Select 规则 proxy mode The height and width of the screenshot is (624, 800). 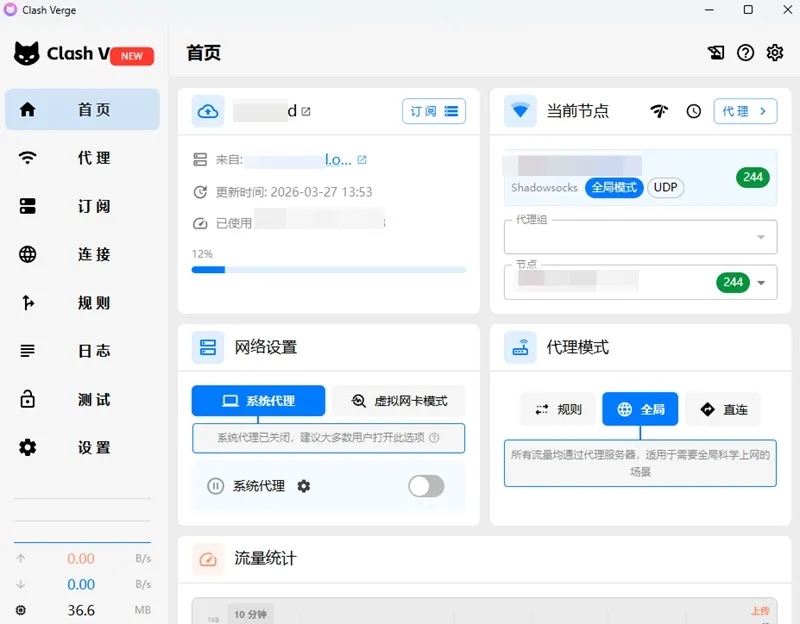click(x=557, y=409)
